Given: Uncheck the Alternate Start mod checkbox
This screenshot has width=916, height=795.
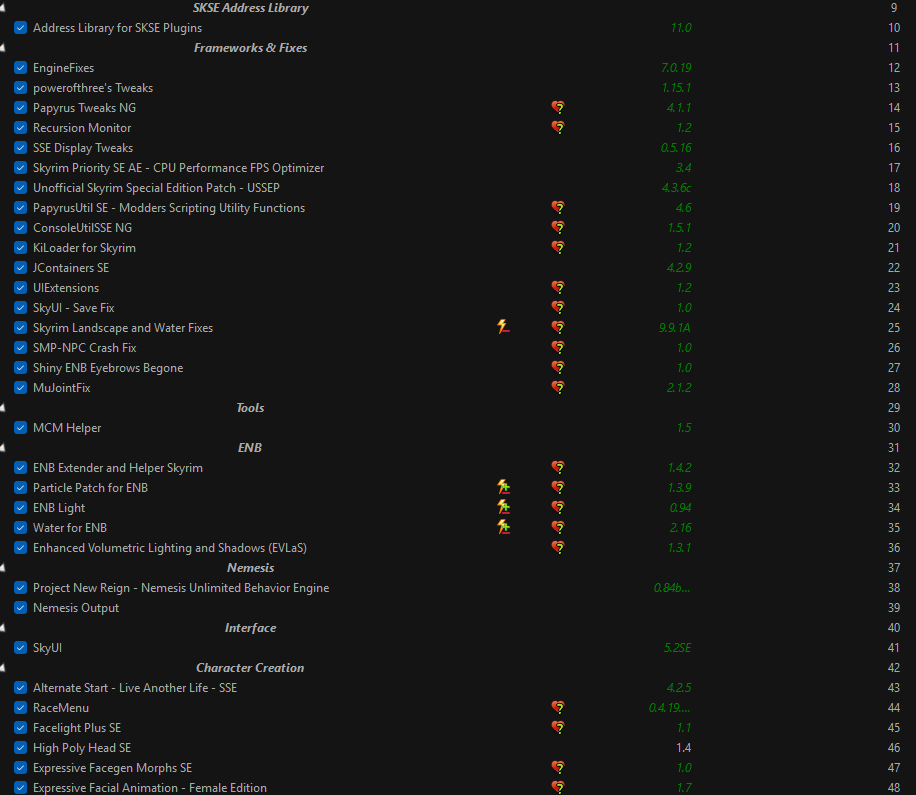Looking at the screenshot, I should (x=20, y=688).
